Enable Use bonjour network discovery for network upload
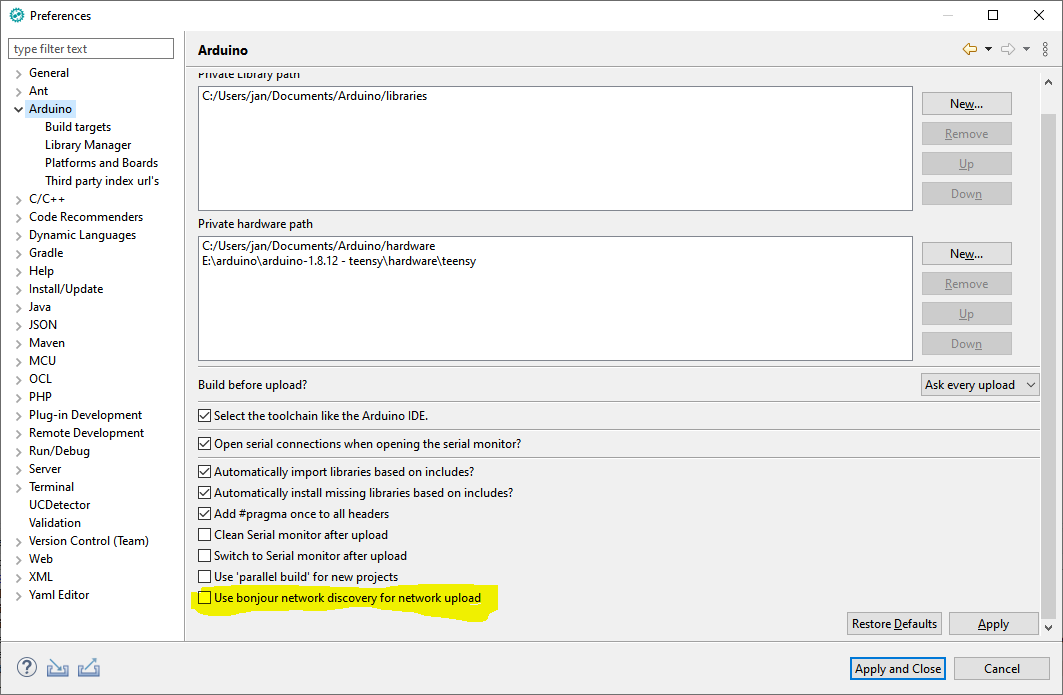This screenshot has width=1063, height=695. 204,597
